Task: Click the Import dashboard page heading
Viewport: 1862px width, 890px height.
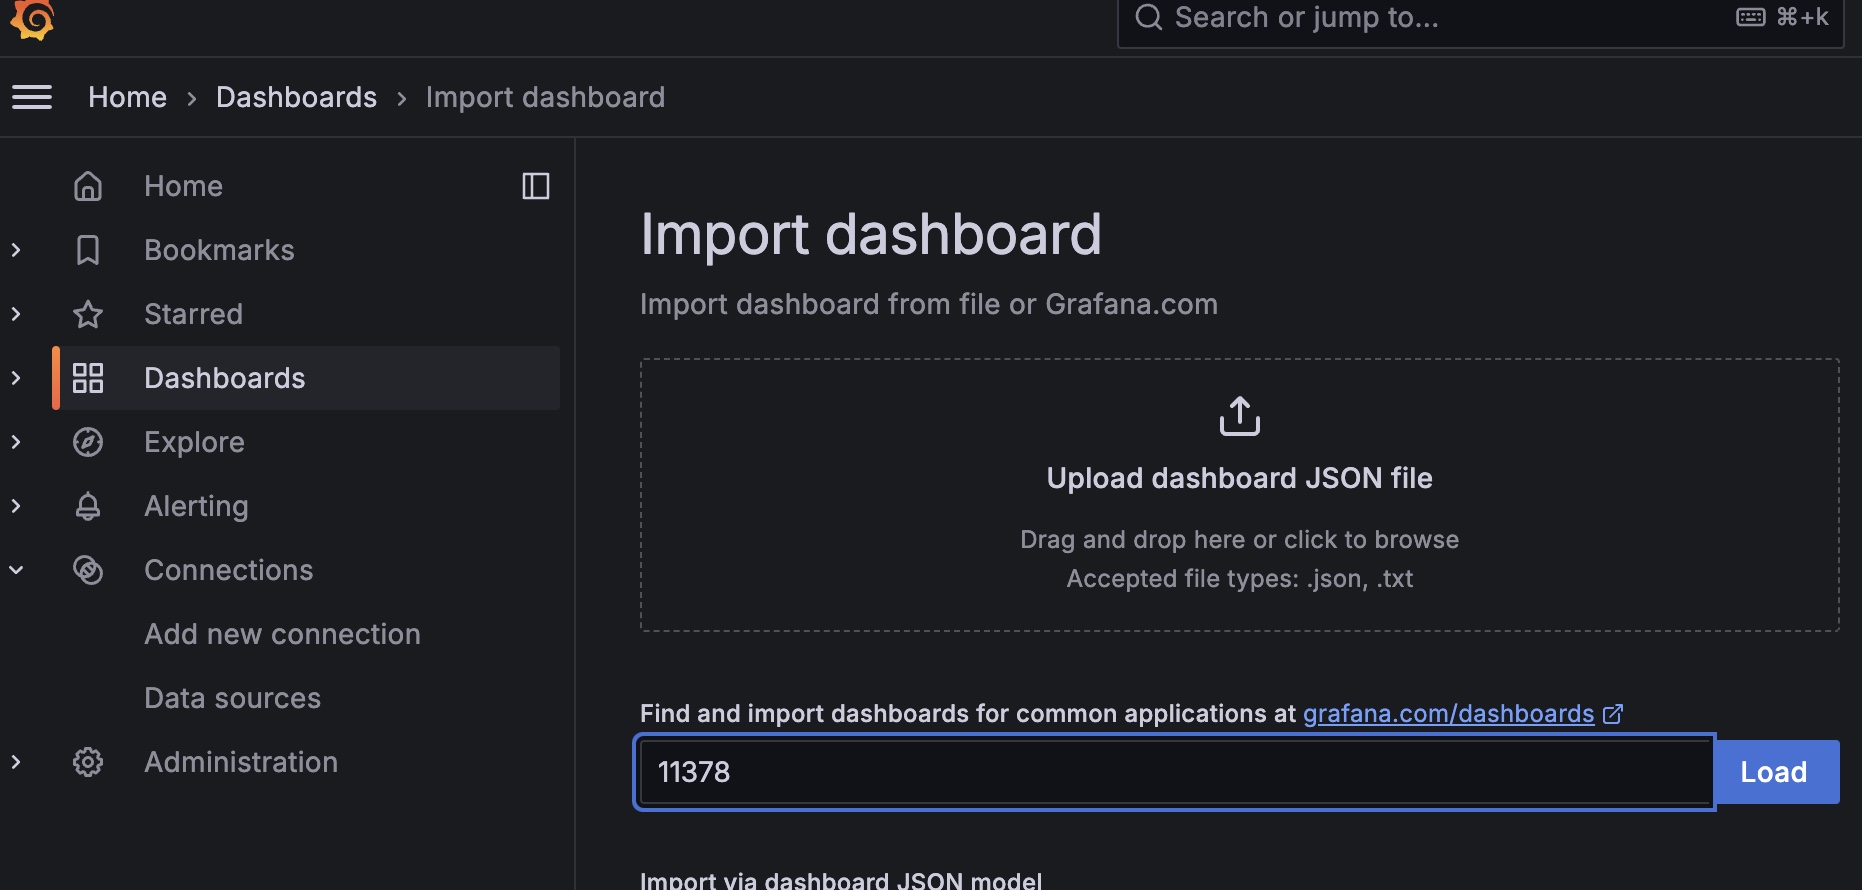Action: pos(870,235)
